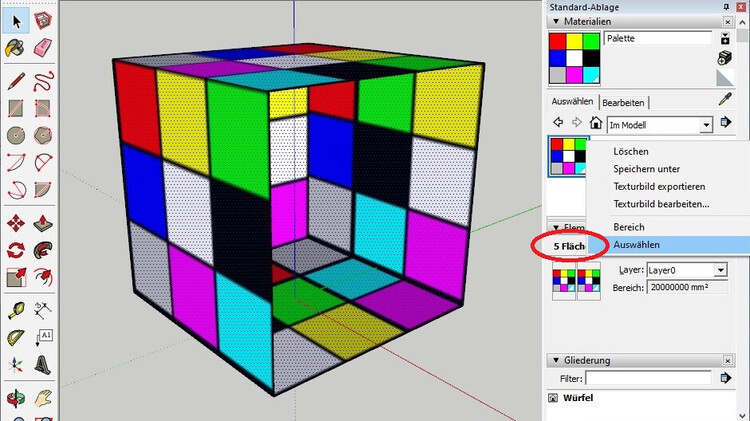Click large material preview thumbnail

[574, 58]
